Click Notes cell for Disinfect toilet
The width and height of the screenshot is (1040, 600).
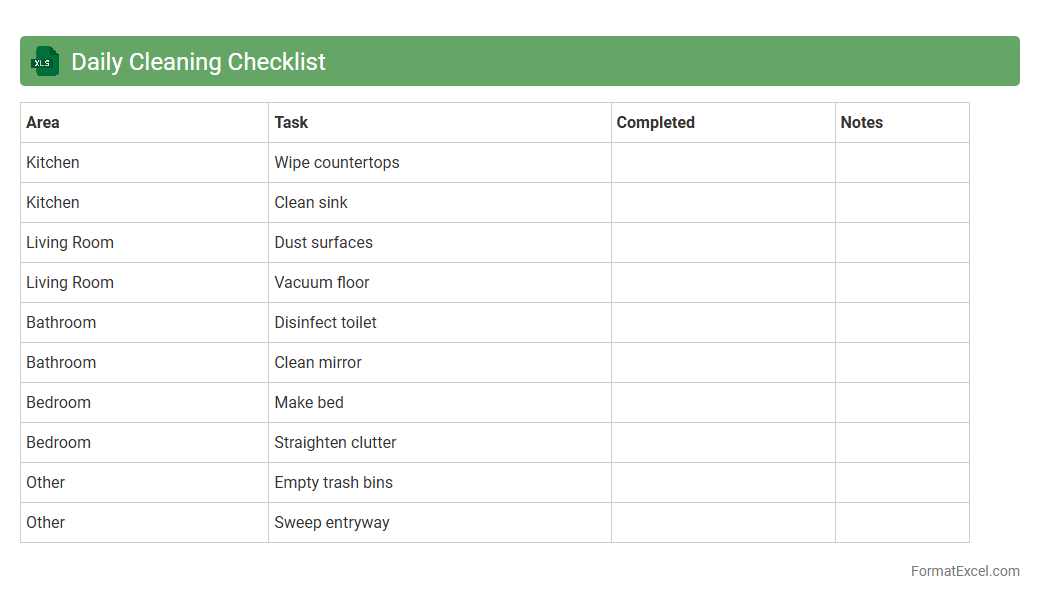[x=902, y=322]
